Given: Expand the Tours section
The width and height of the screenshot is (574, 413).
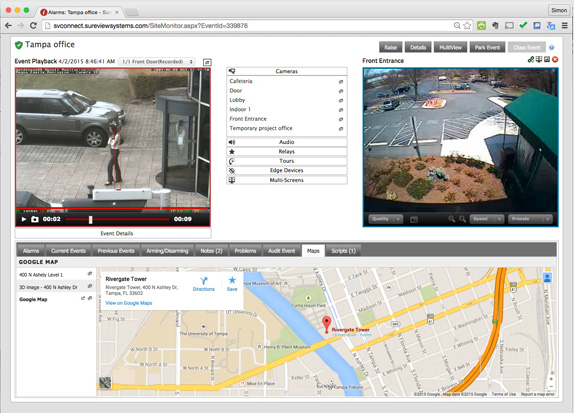Looking at the screenshot, I should pos(287,161).
